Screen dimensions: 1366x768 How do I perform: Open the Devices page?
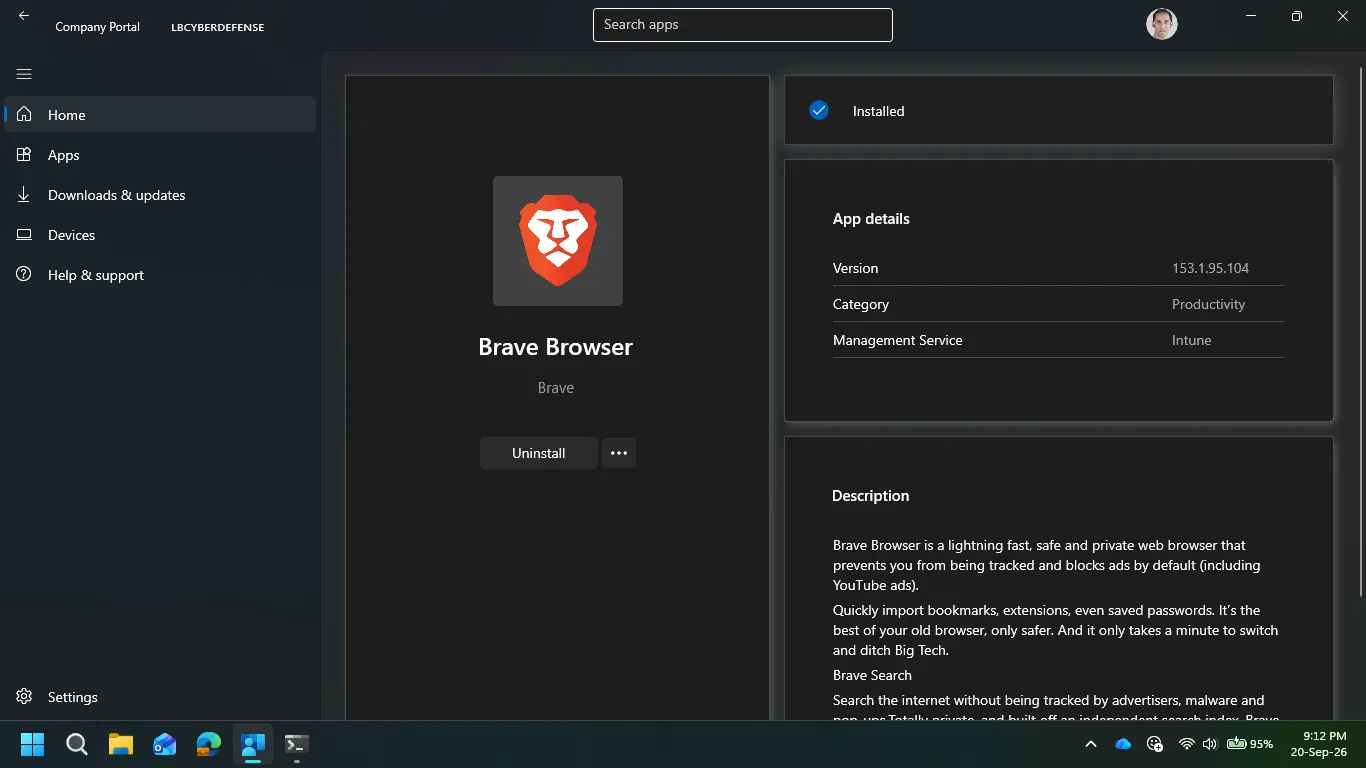coord(160,235)
